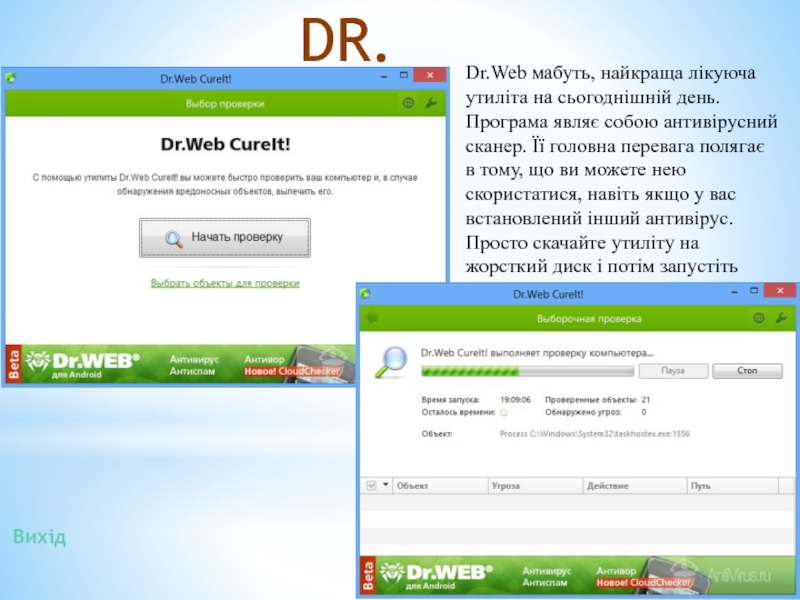The image size is (800, 600).
Task: Click globe language icon in the Выборочная проверка window
Action: (759, 318)
